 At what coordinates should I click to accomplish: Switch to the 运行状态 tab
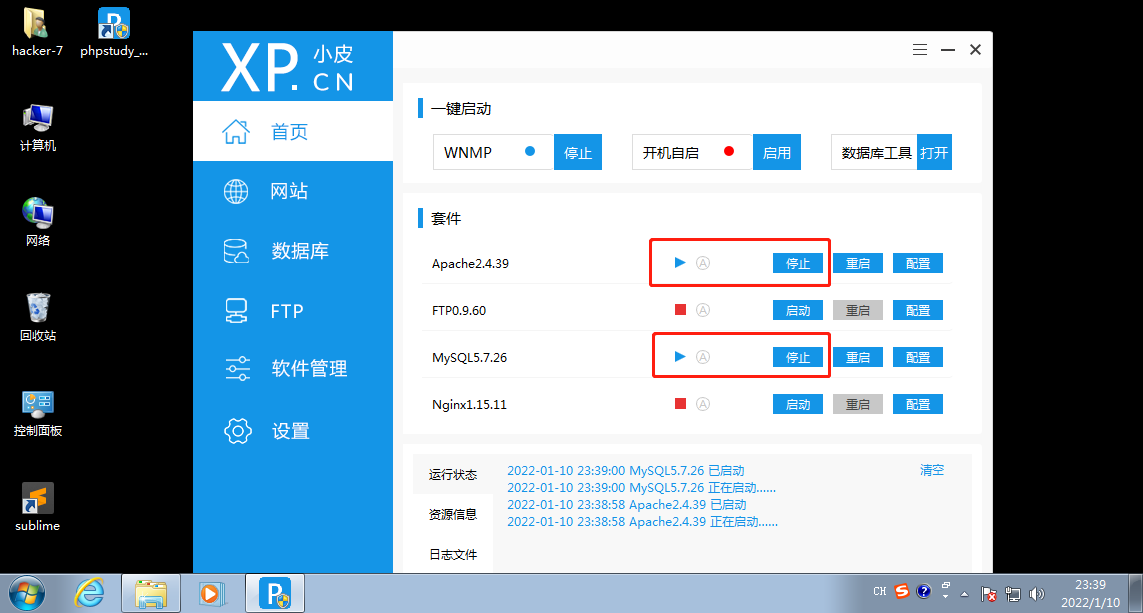pos(453,475)
